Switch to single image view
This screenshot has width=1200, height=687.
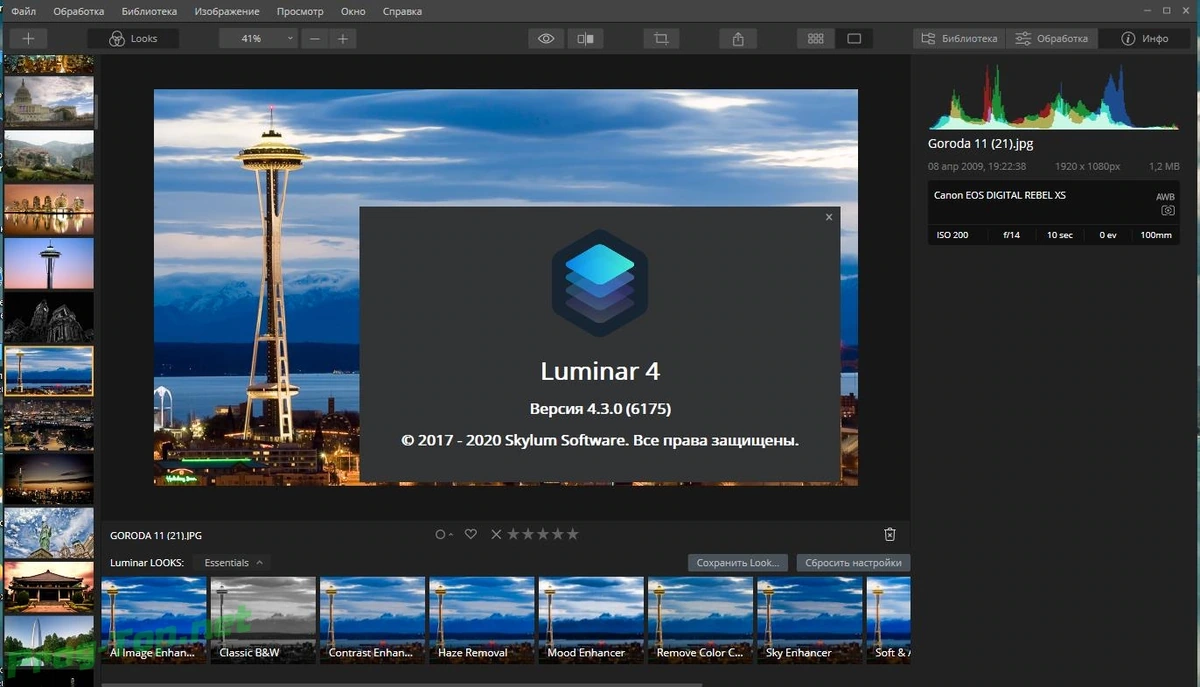(x=854, y=38)
